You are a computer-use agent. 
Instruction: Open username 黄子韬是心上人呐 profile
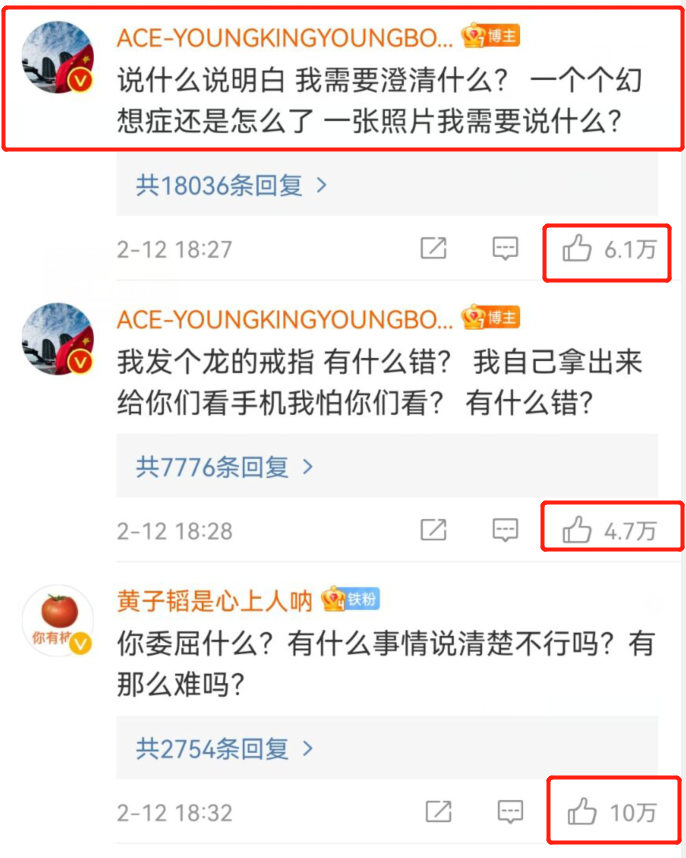pos(214,601)
